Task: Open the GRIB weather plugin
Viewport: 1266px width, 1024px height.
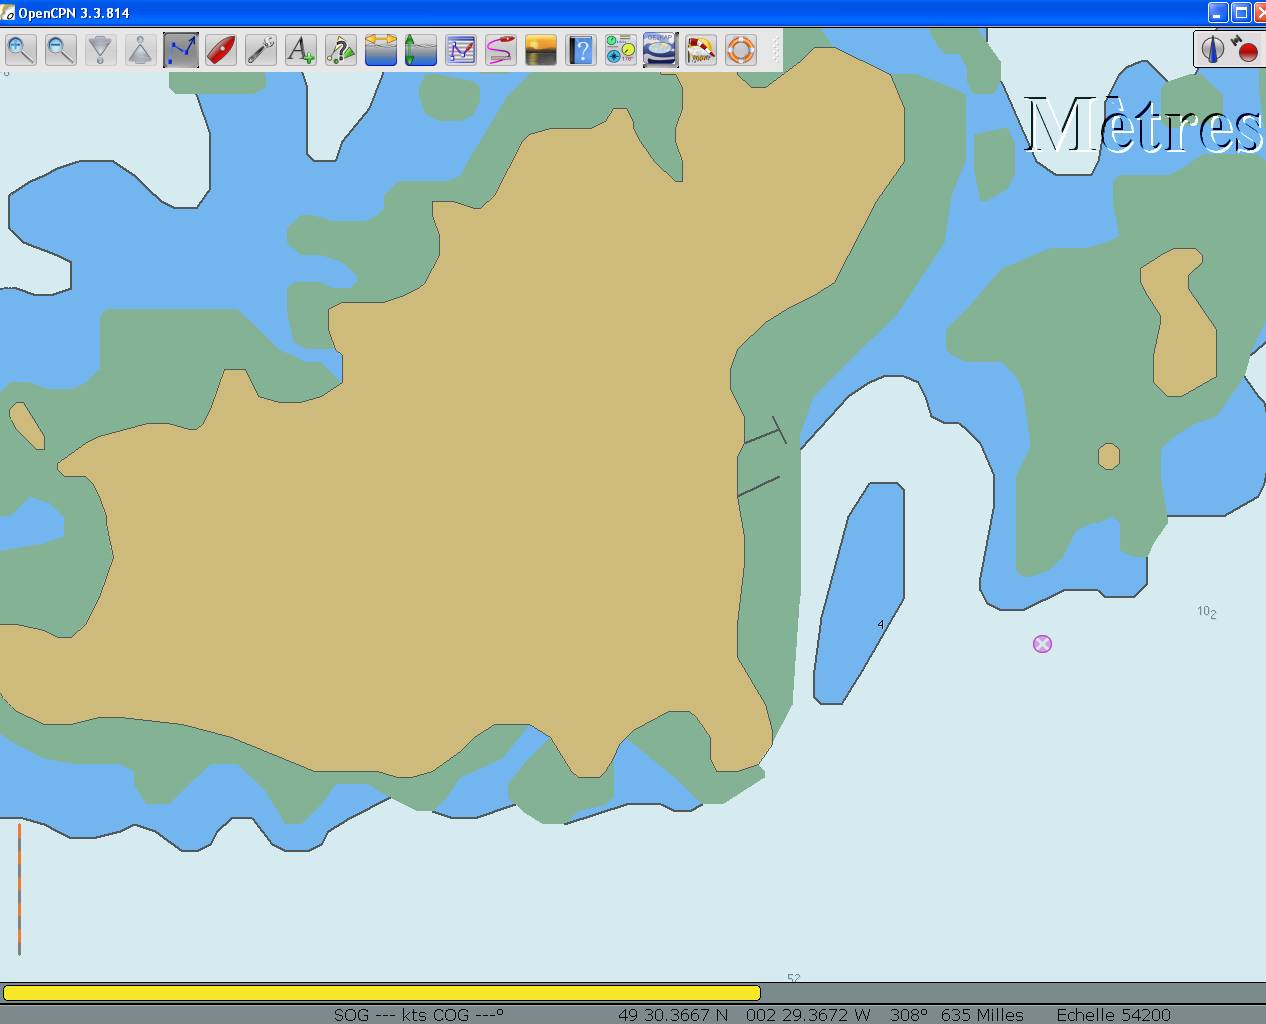Action: pos(660,50)
